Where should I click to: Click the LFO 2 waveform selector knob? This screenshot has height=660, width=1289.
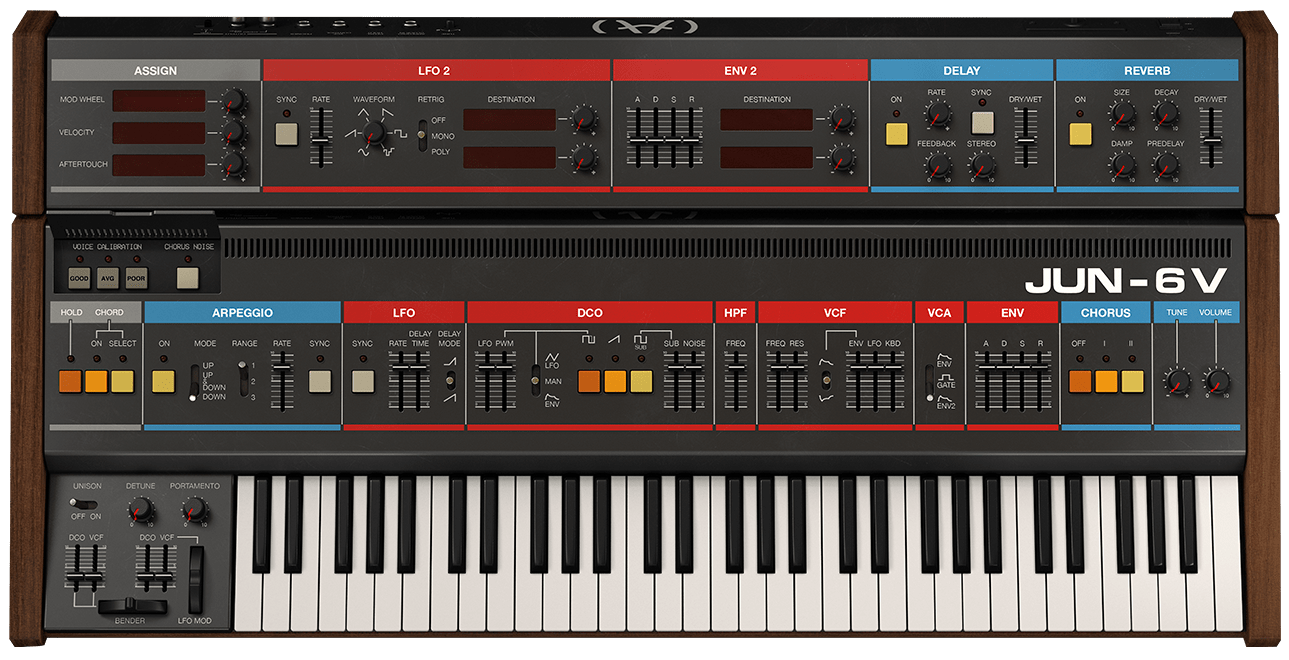coord(373,132)
